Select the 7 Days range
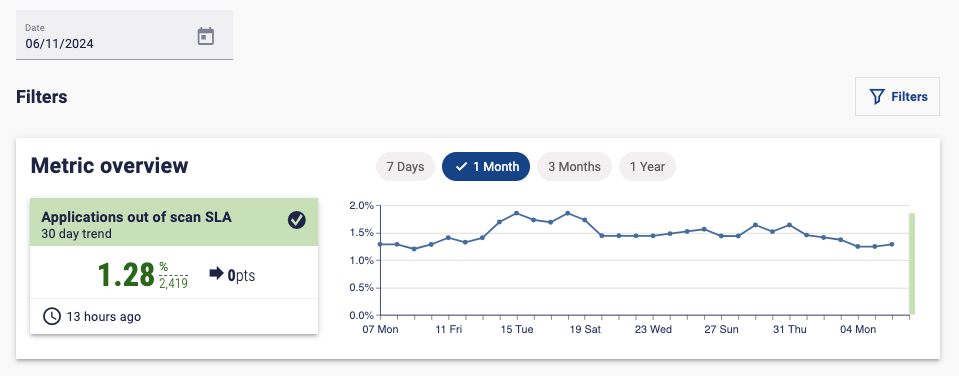Image resolution: width=959 pixels, height=376 pixels. [x=405, y=166]
